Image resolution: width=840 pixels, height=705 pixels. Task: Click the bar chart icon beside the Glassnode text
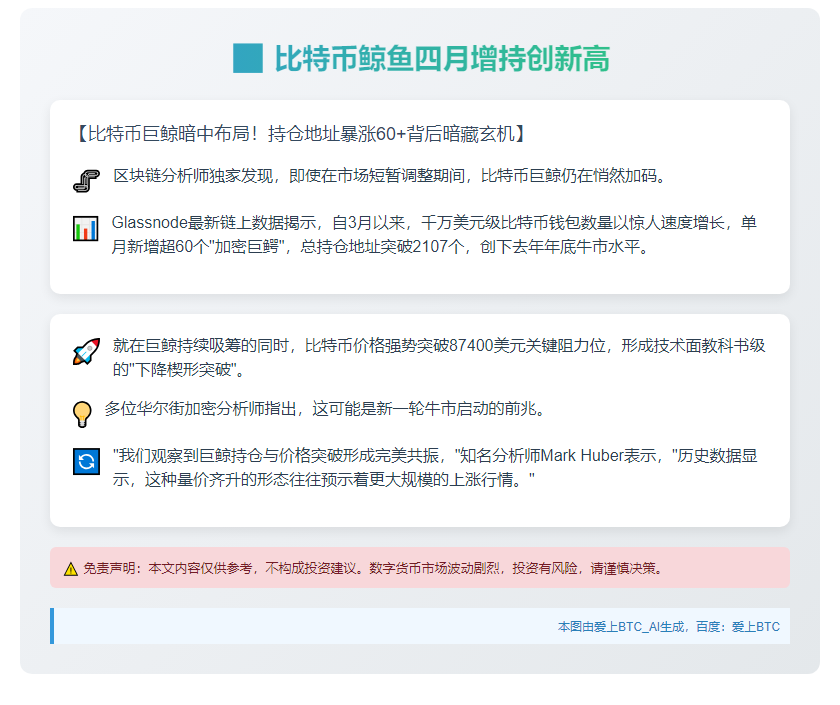pos(86,228)
